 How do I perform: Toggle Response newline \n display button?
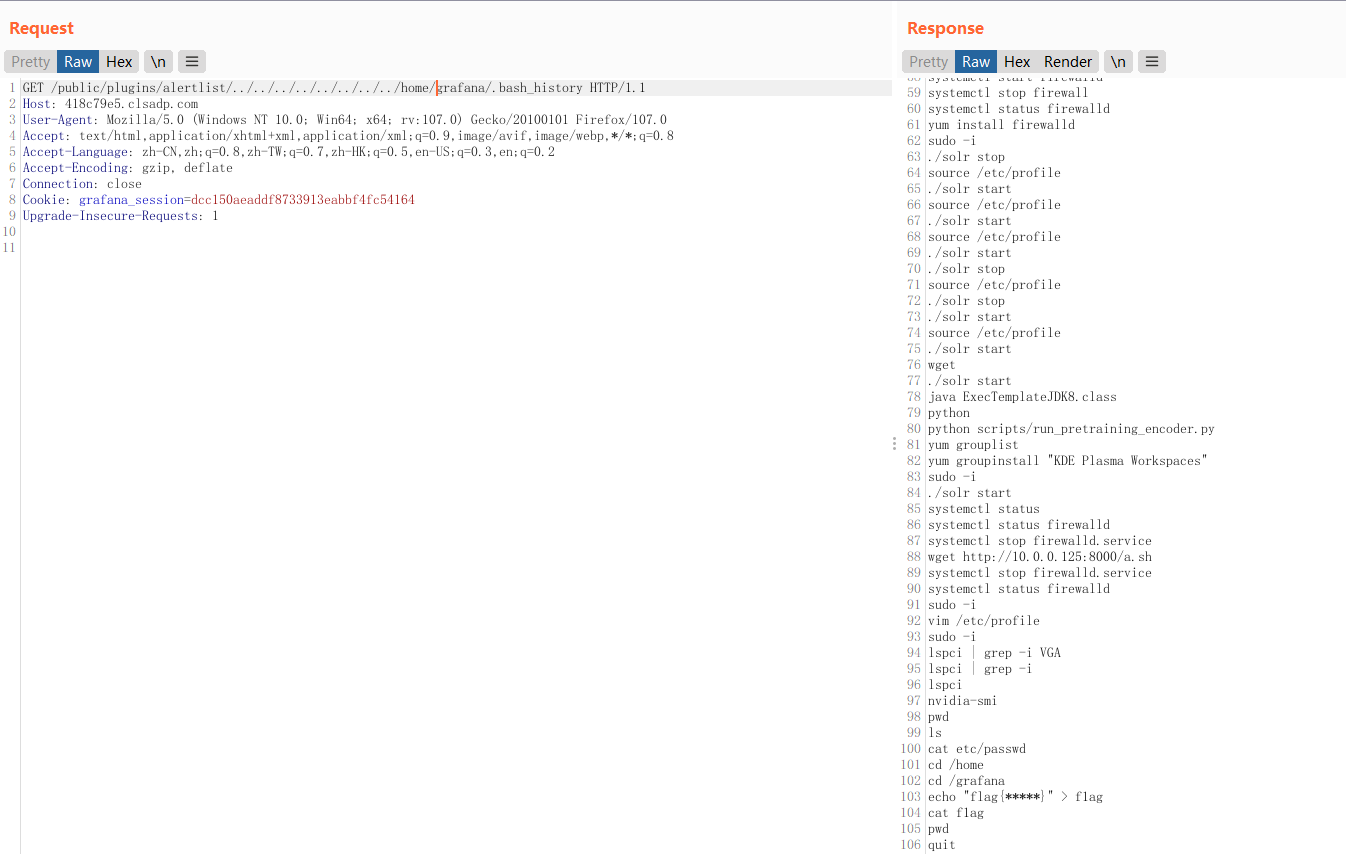pyautogui.click(x=1118, y=62)
